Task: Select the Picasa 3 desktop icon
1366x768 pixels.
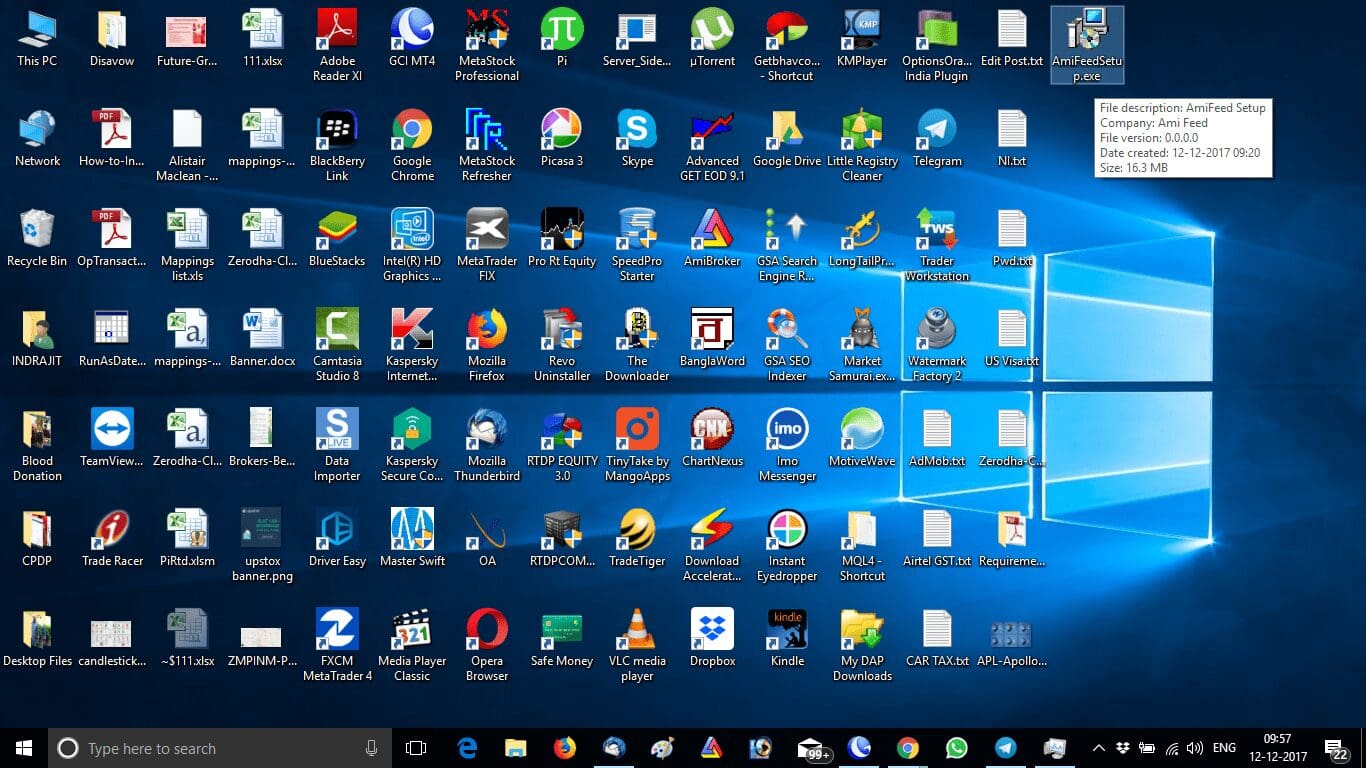Action: pyautogui.click(x=562, y=138)
